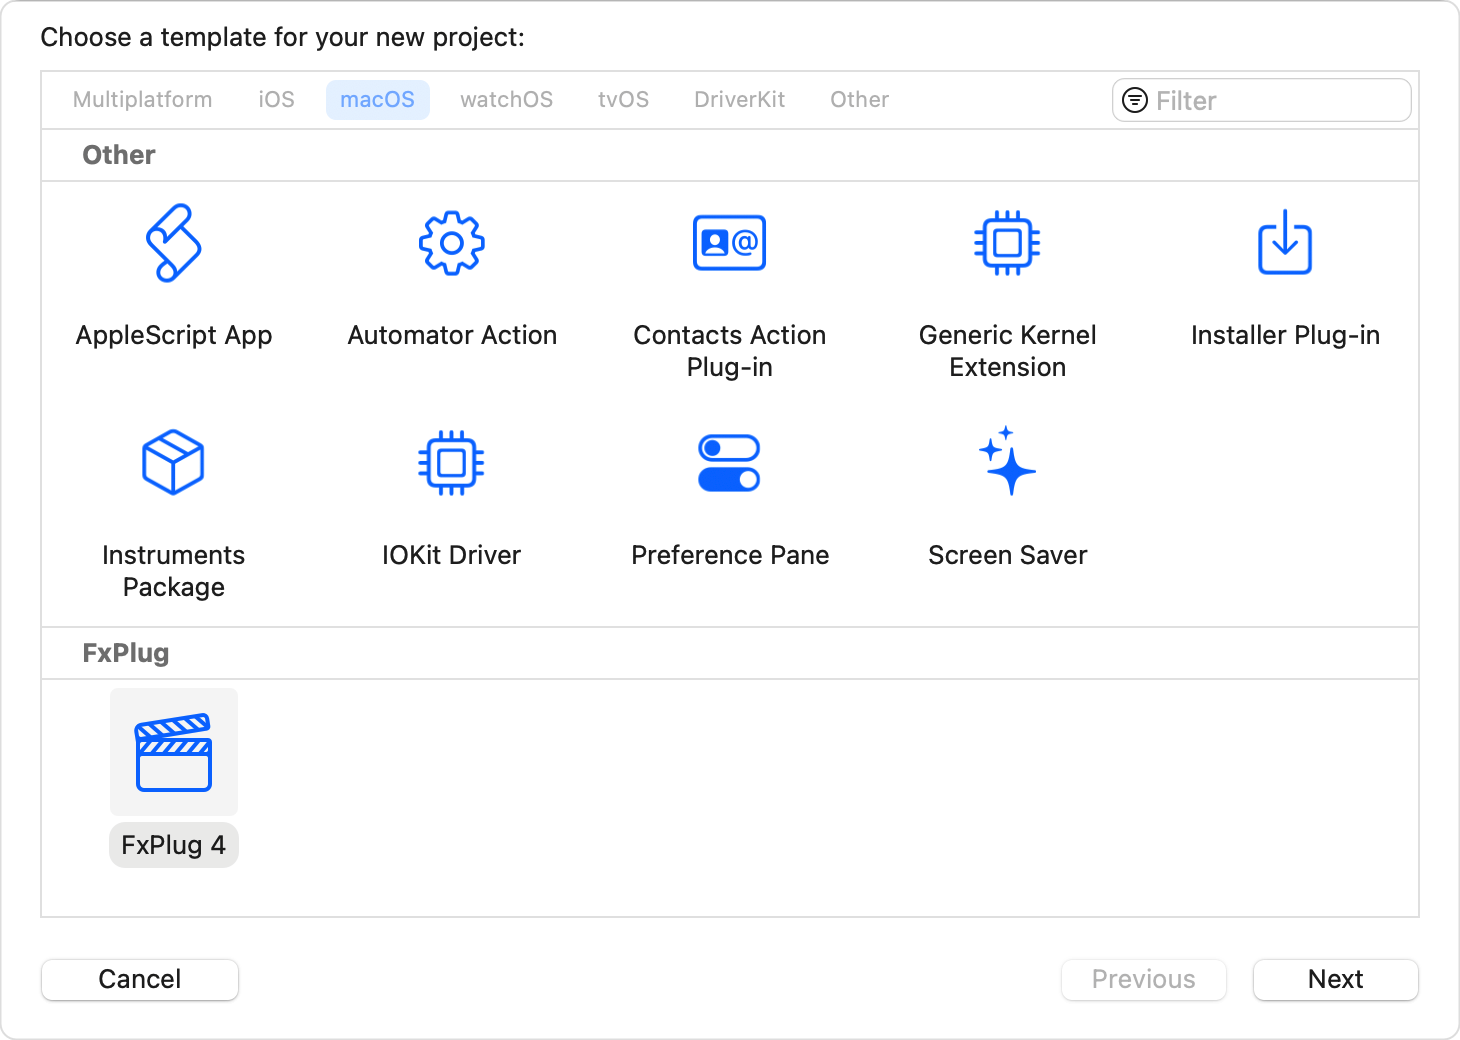This screenshot has width=1460, height=1040.
Task: Switch to the Multiplatform tab
Action: tap(142, 99)
